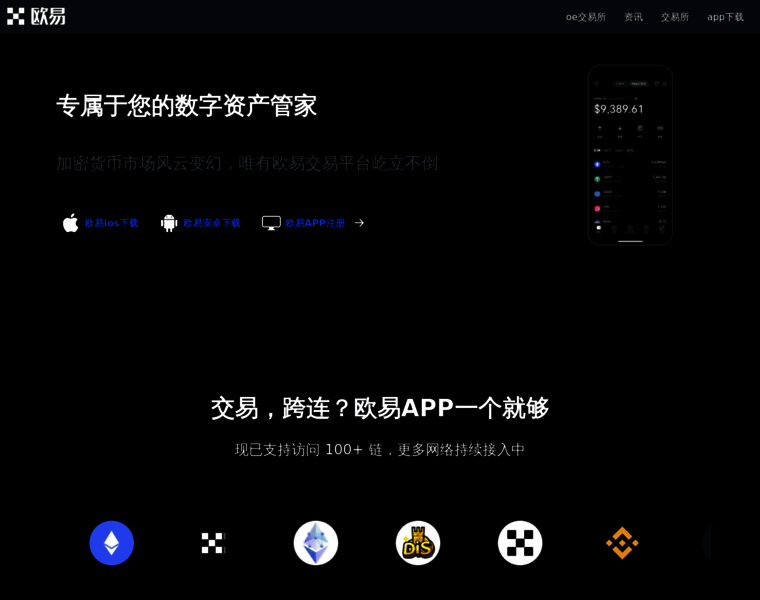Click the subtitle 加密货币市场风云变幻
The image size is (760, 600).
pyautogui.click(x=139, y=163)
